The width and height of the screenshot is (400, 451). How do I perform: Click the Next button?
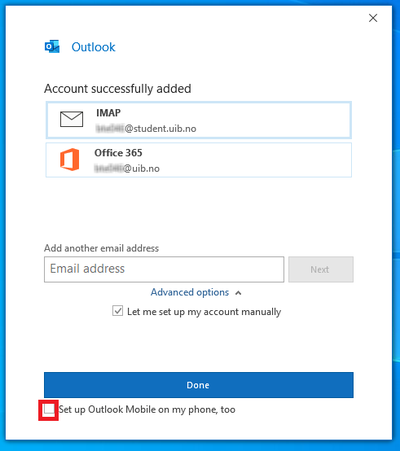321,269
